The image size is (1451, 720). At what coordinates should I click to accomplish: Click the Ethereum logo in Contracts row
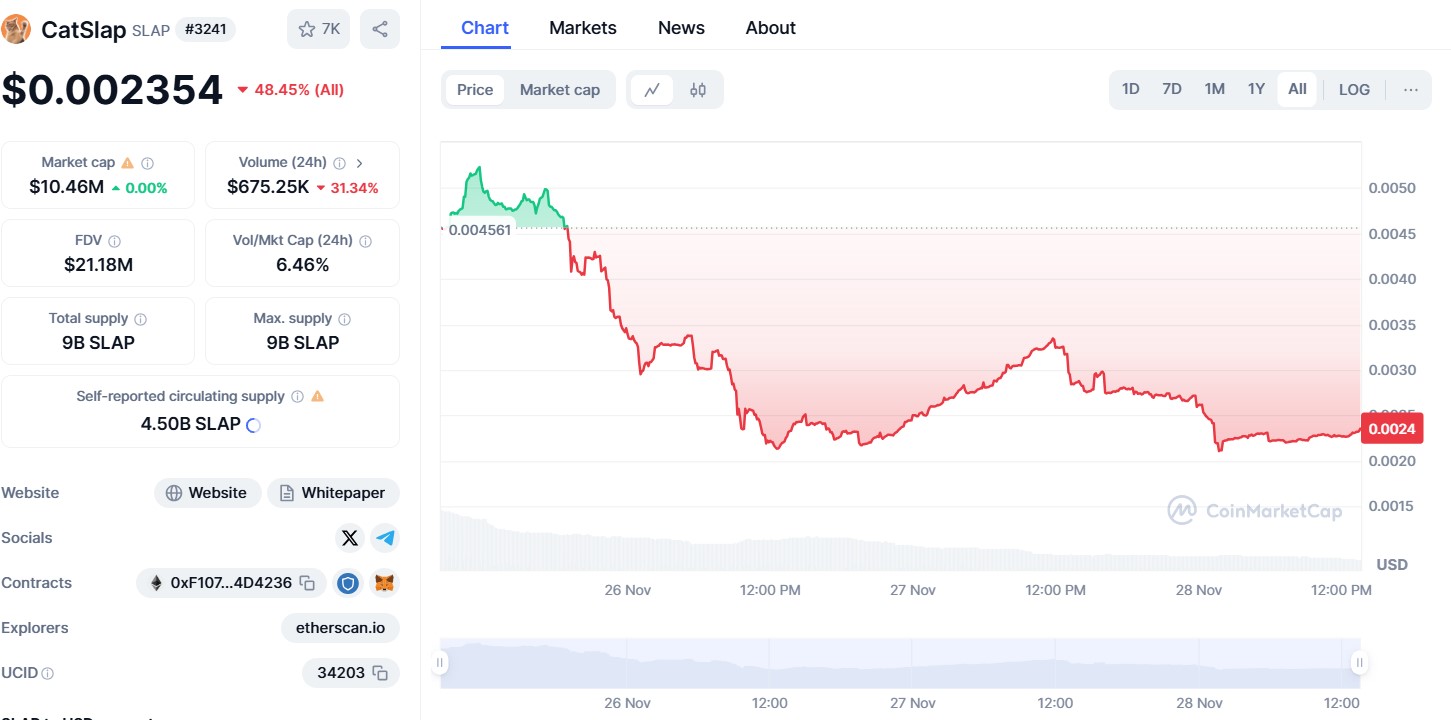156,583
